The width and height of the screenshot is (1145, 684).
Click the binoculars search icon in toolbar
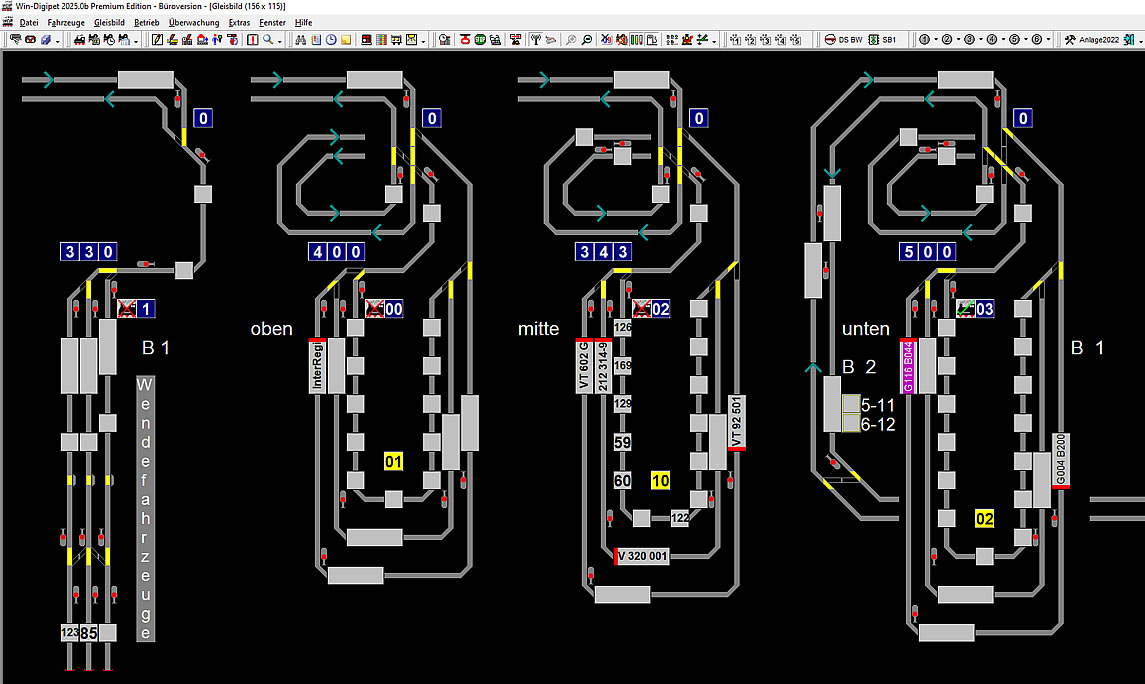coord(300,40)
